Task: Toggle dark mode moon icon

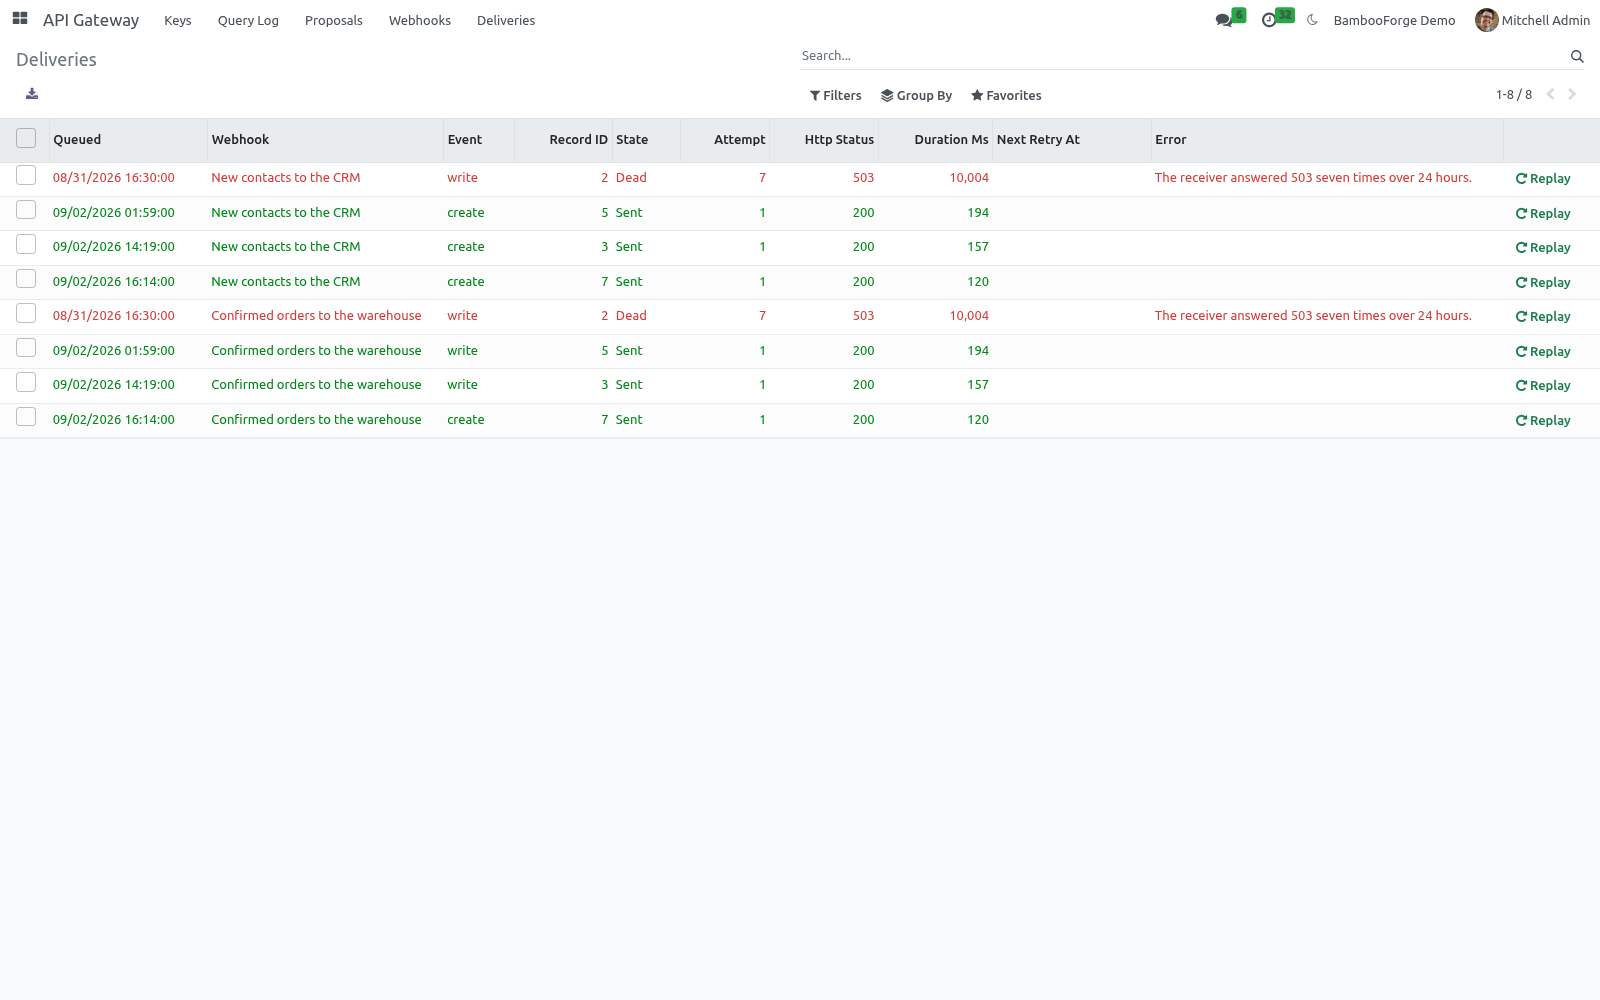Action: (1313, 20)
